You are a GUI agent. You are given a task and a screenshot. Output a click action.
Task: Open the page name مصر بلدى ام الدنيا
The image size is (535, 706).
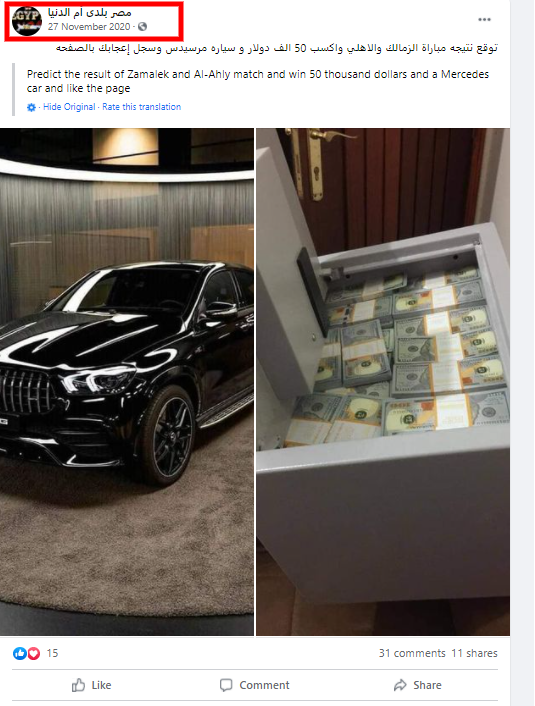(x=90, y=13)
